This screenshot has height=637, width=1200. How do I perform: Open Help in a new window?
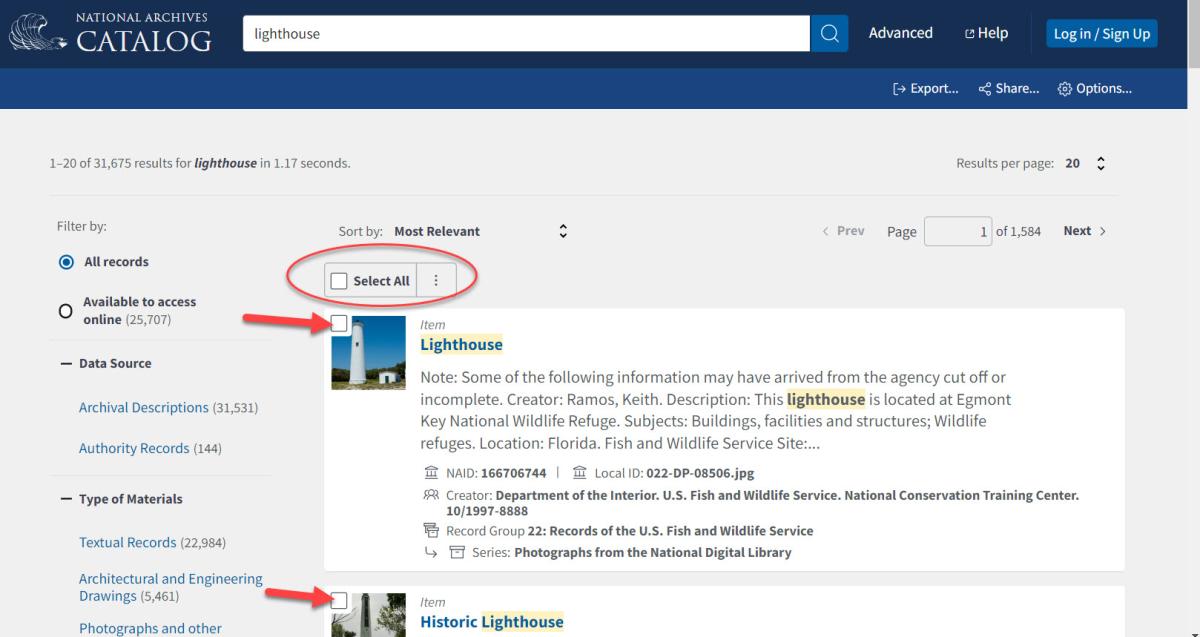click(985, 33)
